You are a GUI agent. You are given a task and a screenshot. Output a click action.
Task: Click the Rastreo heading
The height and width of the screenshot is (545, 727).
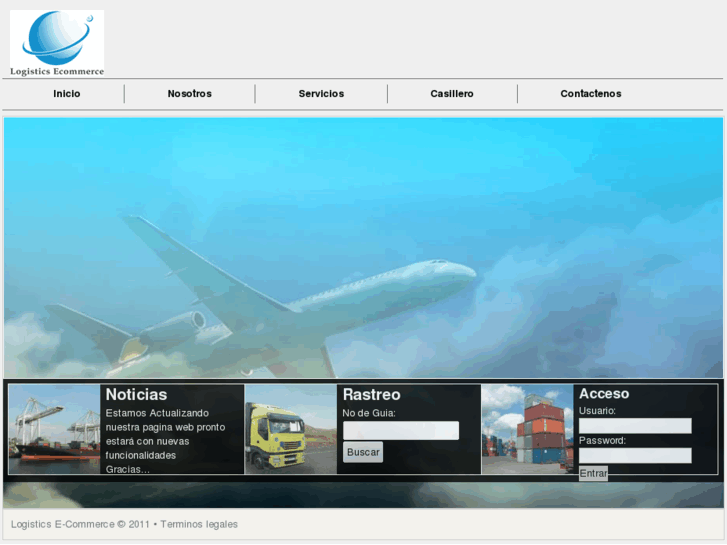coord(371,394)
